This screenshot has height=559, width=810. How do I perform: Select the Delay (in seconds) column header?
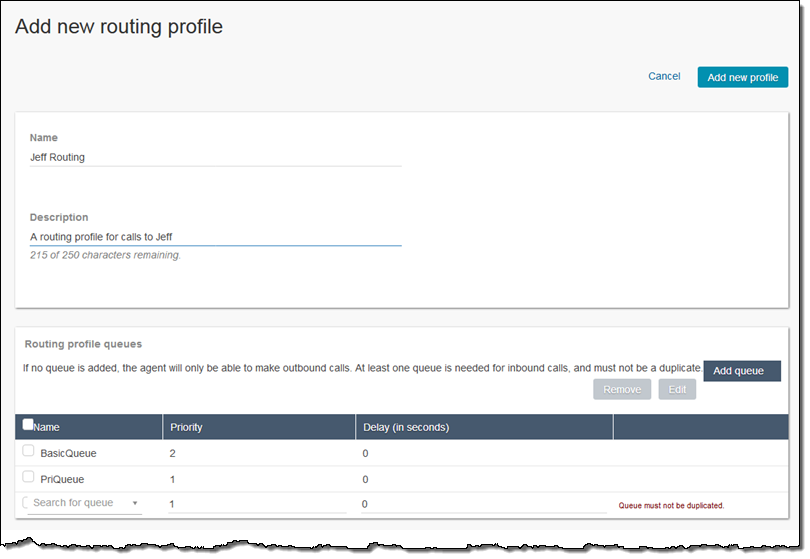click(405, 428)
